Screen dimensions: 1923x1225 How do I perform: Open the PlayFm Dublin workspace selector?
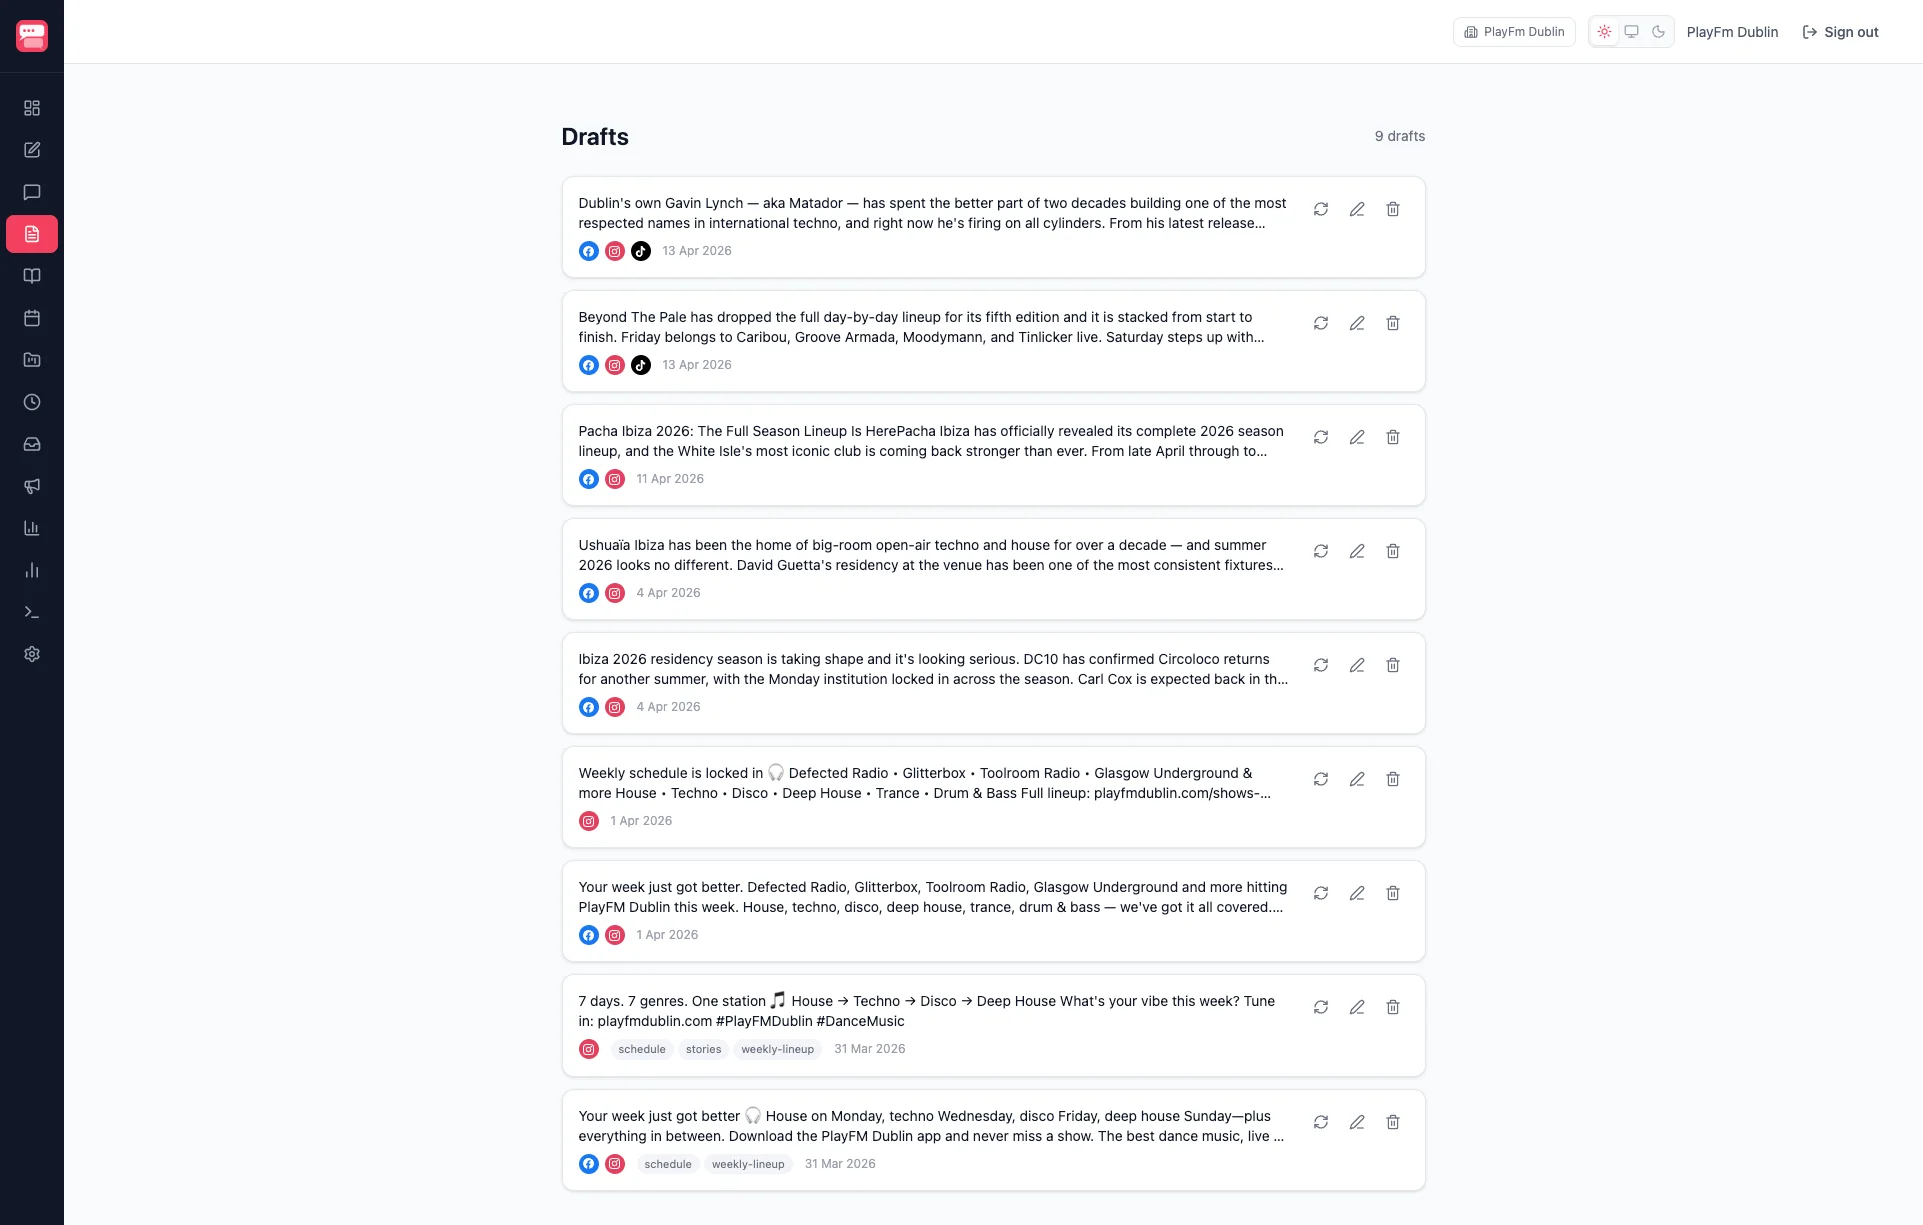click(1513, 32)
